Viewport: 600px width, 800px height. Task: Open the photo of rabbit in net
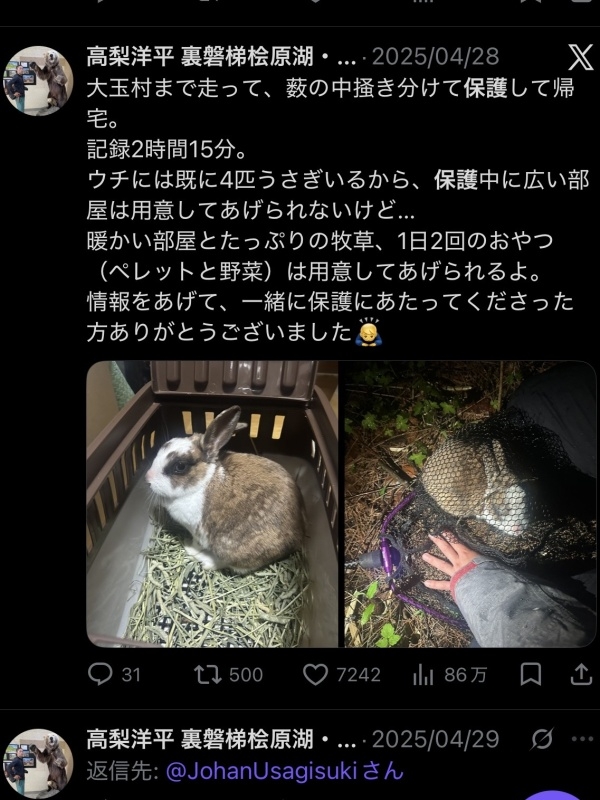click(x=470, y=504)
